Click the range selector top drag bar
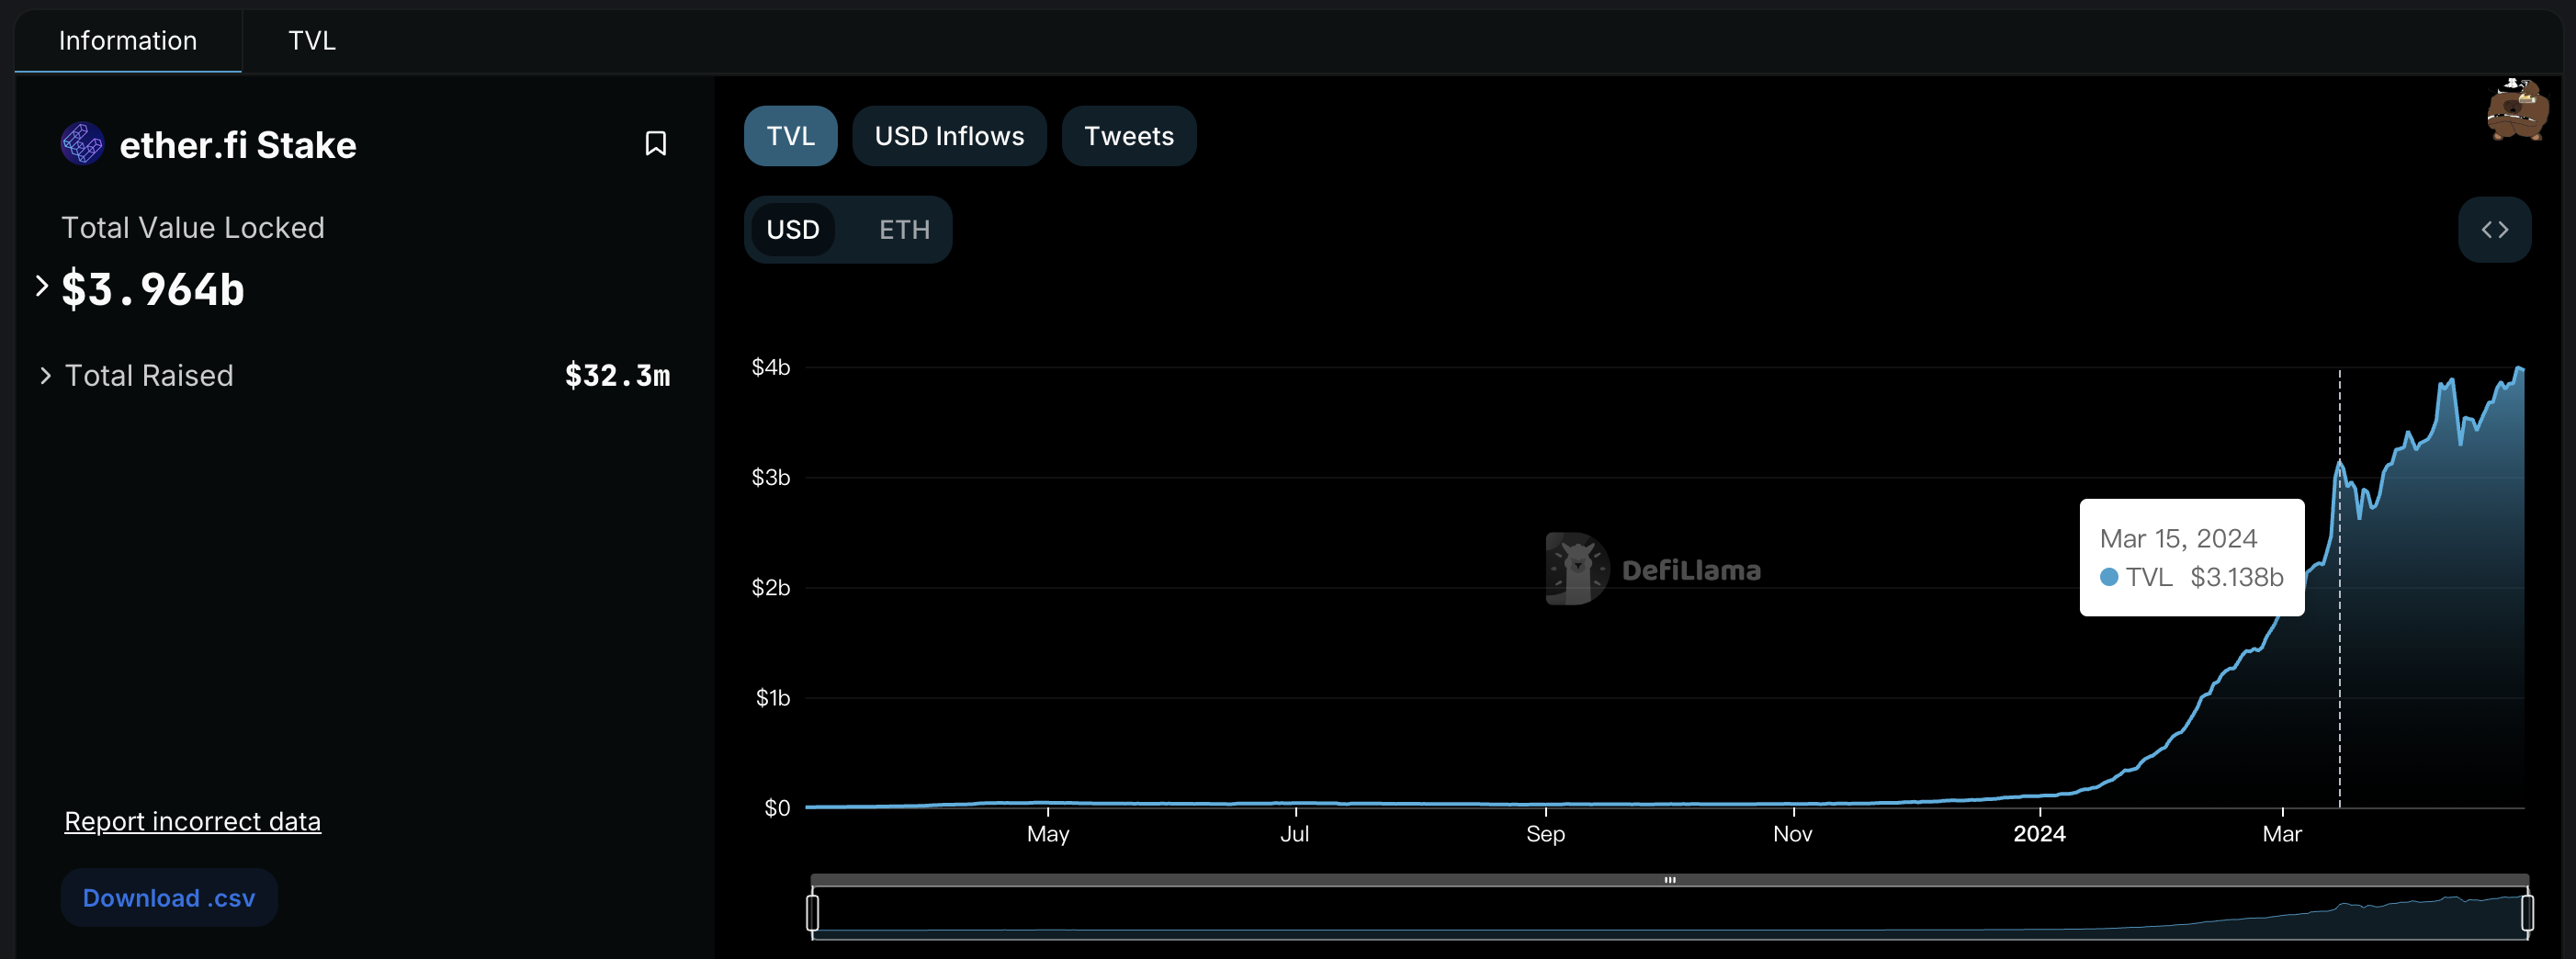Image resolution: width=2576 pixels, height=959 pixels. [x=1669, y=880]
